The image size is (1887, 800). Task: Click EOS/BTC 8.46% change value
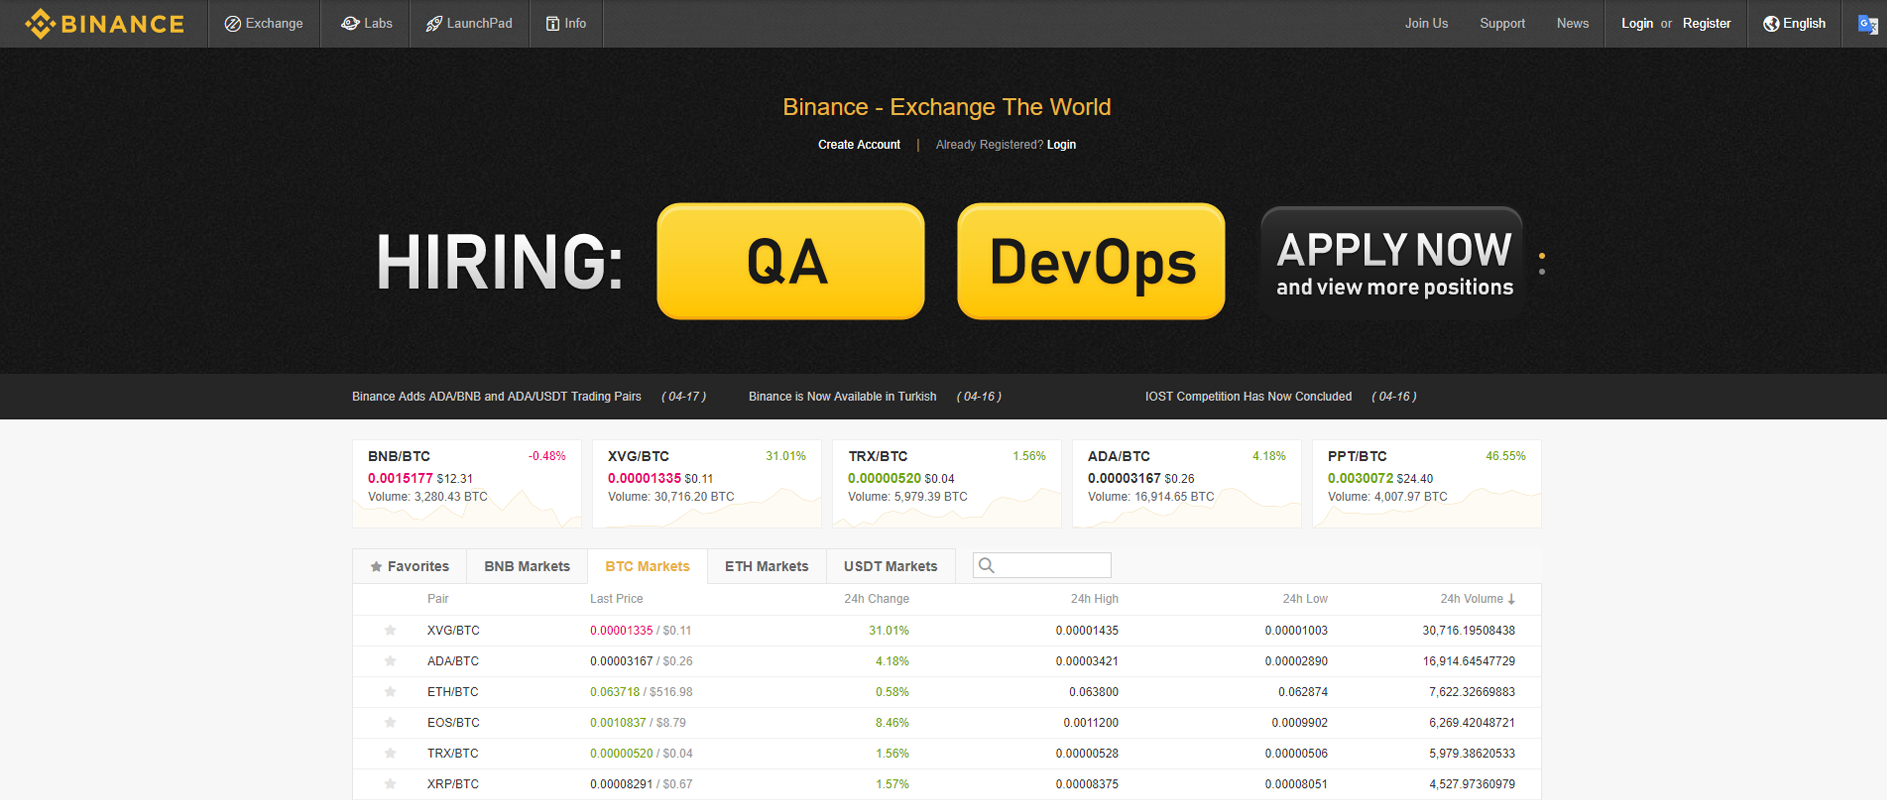point(892,723)
